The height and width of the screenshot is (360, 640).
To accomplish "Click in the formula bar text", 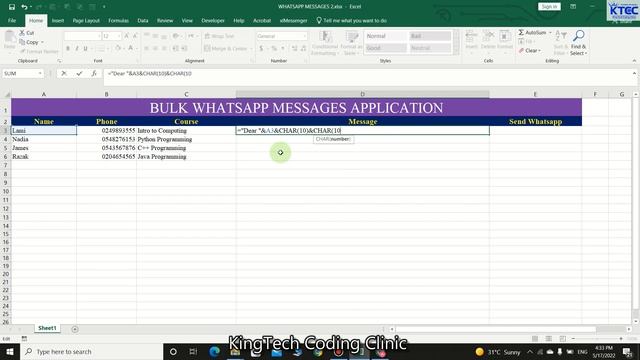I will [150, 73].
